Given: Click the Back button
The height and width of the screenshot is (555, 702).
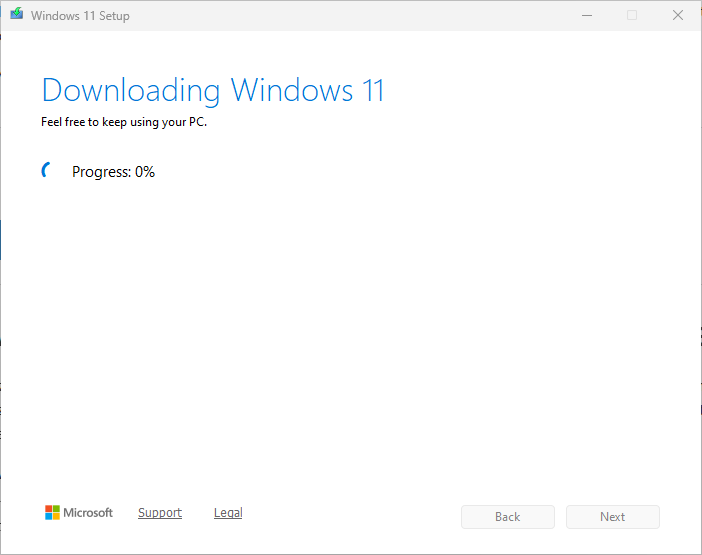Looking at the screenshot, I should 508,517.
